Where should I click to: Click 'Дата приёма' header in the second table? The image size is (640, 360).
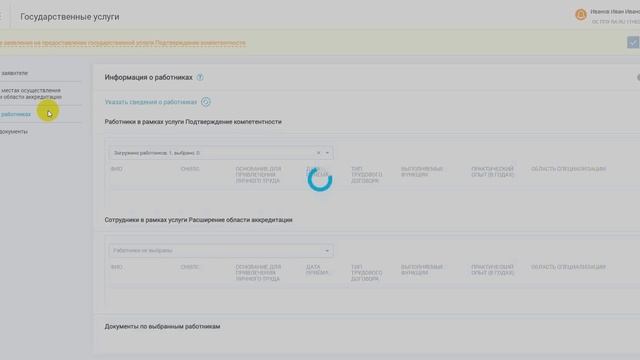click(317, 270)
